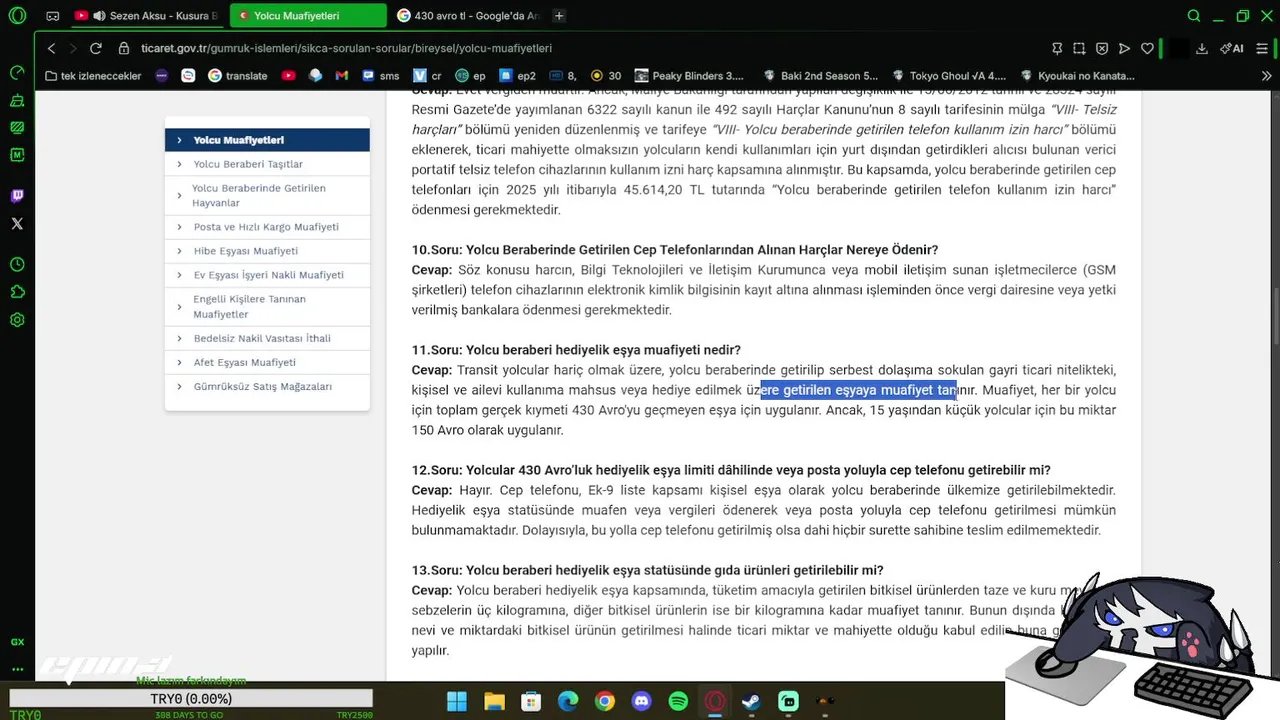
Task: Click the send to Flow arrow icon
Action: (1124, 48)
